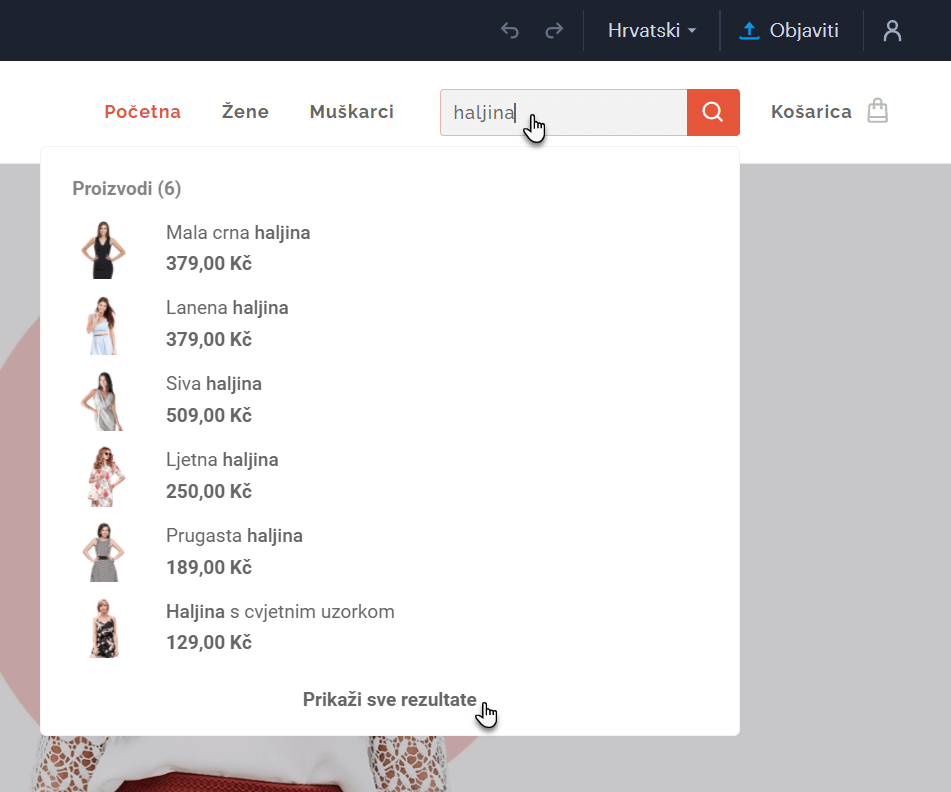Viewport: 951px width, 792px height.
Task: Select the Mala crna haljina result
Action: [x=238, y=233]
